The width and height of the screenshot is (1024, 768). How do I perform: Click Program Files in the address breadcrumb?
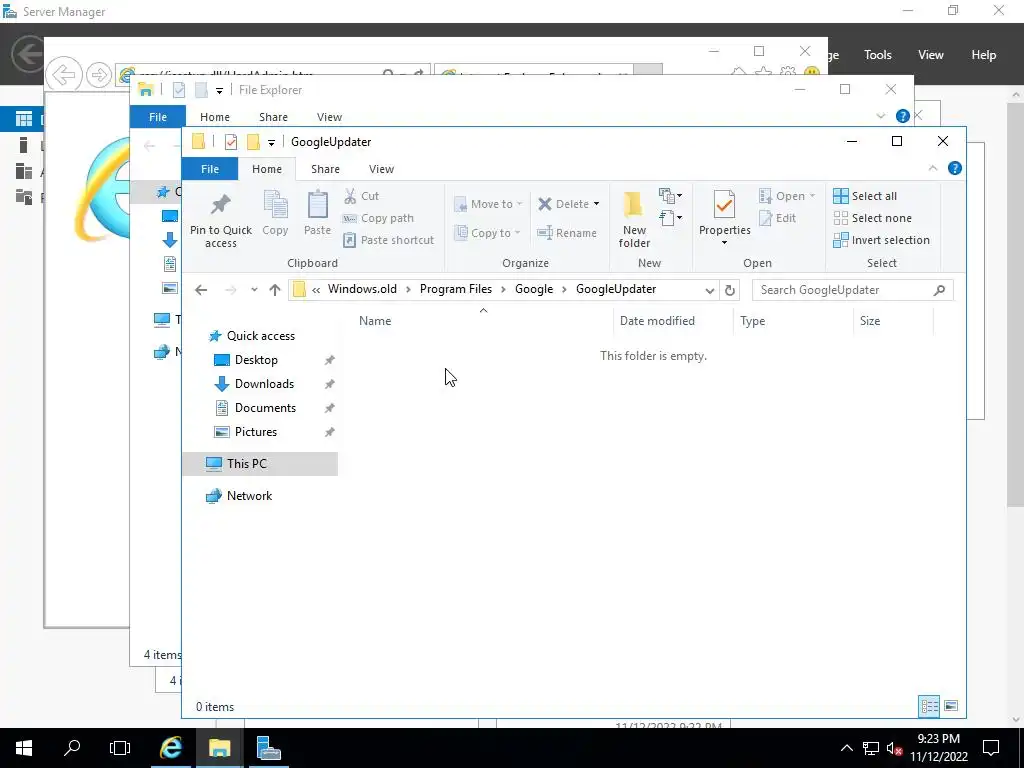[x=456, y=289]
